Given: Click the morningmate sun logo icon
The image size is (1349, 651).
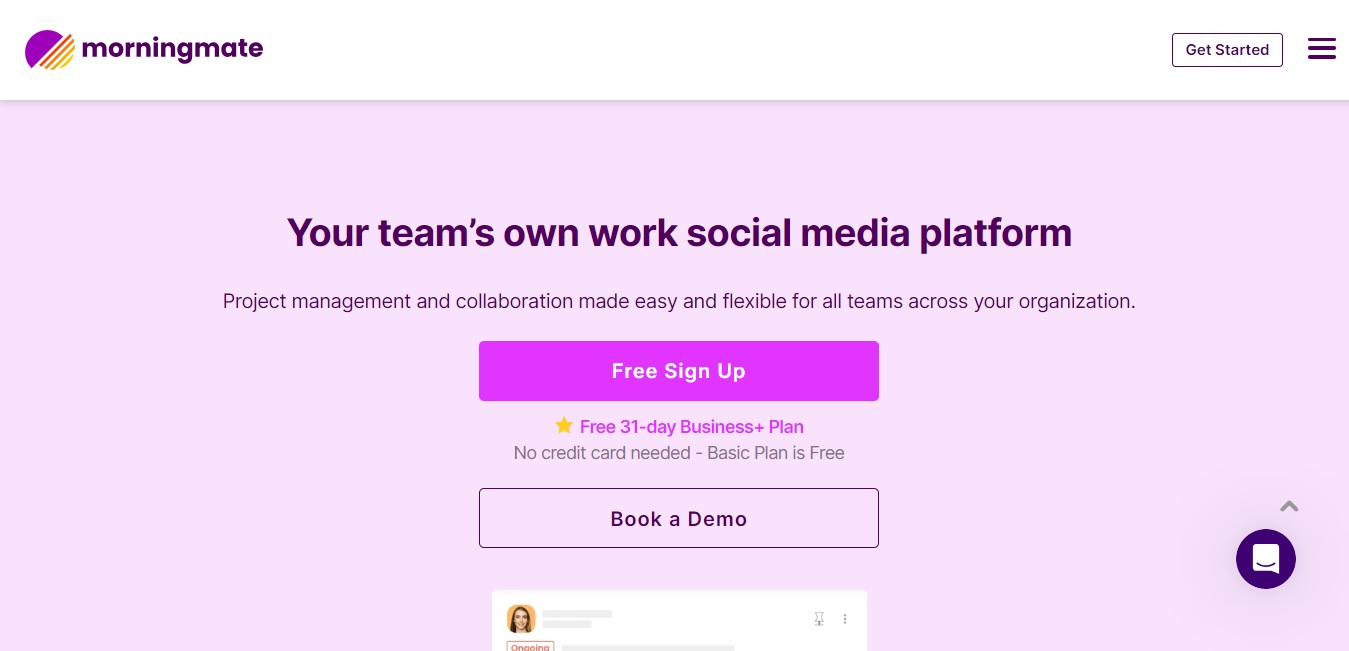Looking at the screenshot, I should click(x=50, y=49).
